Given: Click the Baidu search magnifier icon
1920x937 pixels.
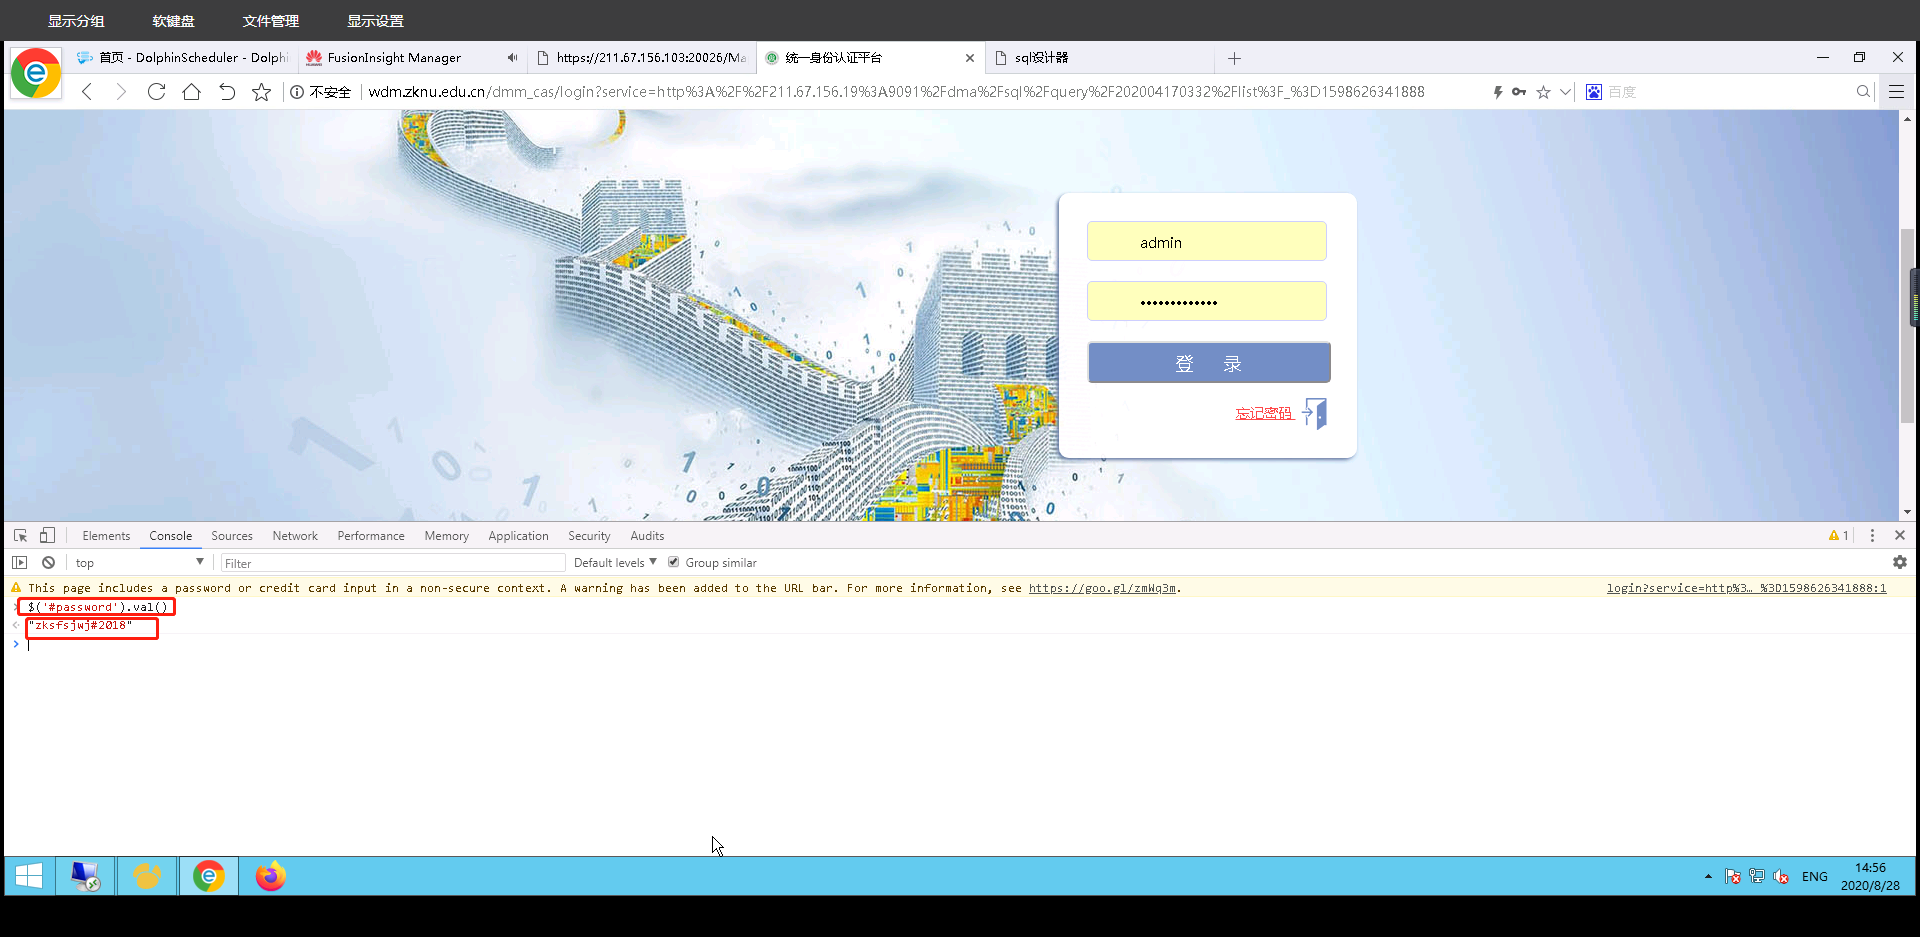Looking at the screenshot, I should pos(1863,92).
